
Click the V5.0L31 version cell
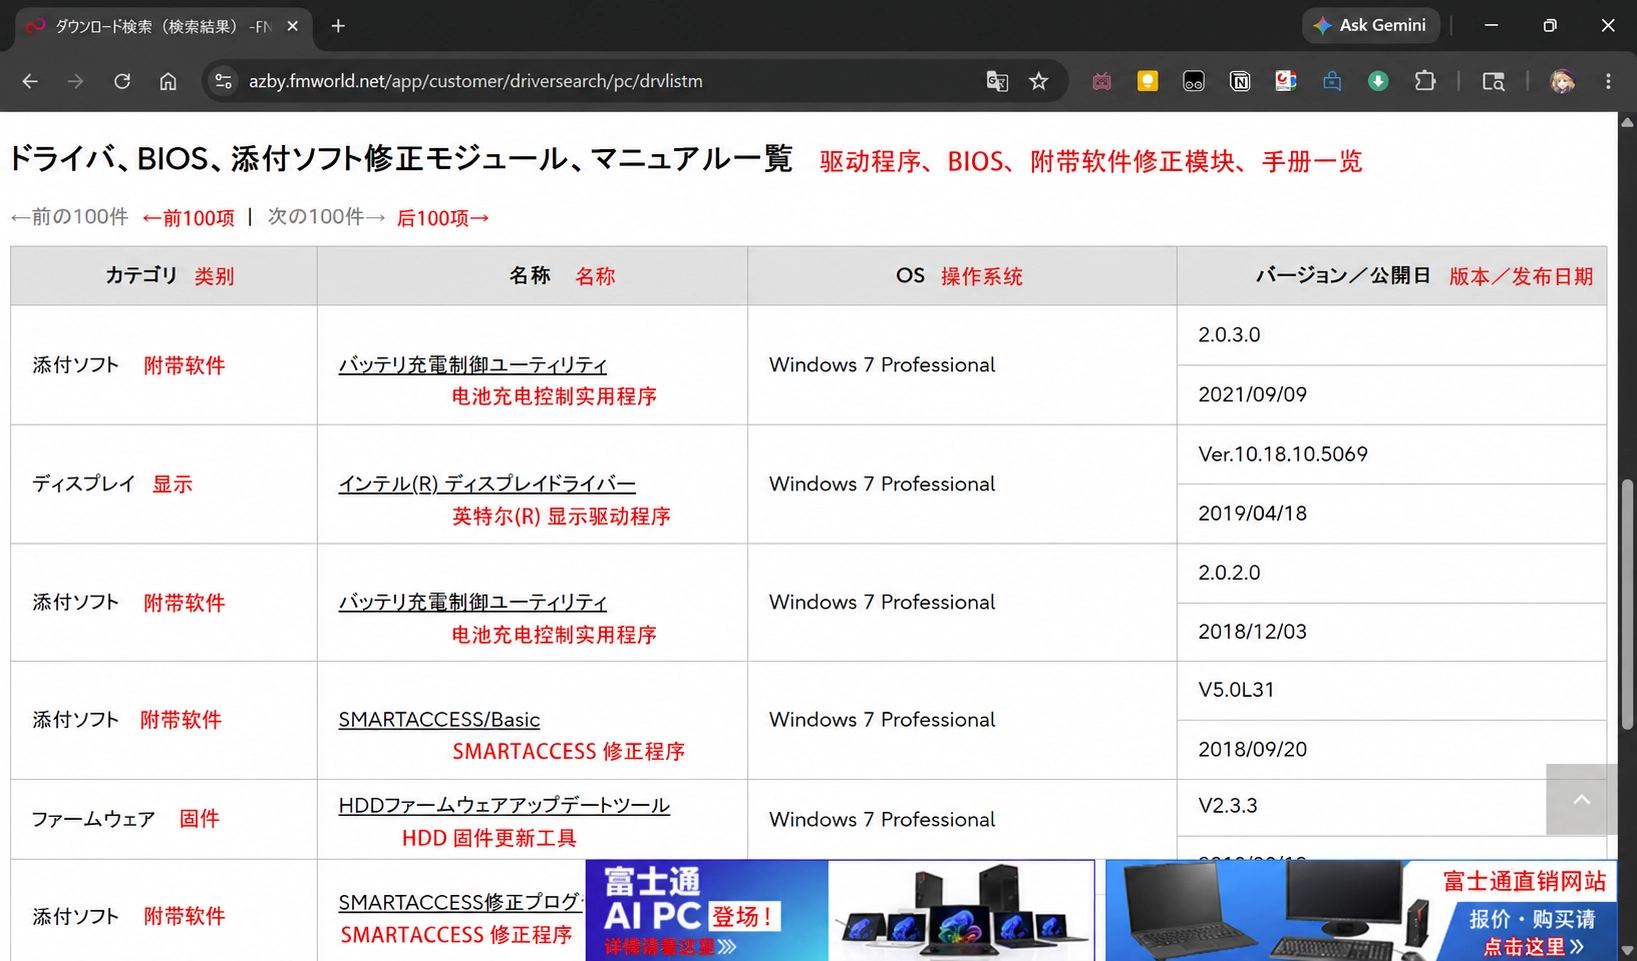click(1392, 690)
